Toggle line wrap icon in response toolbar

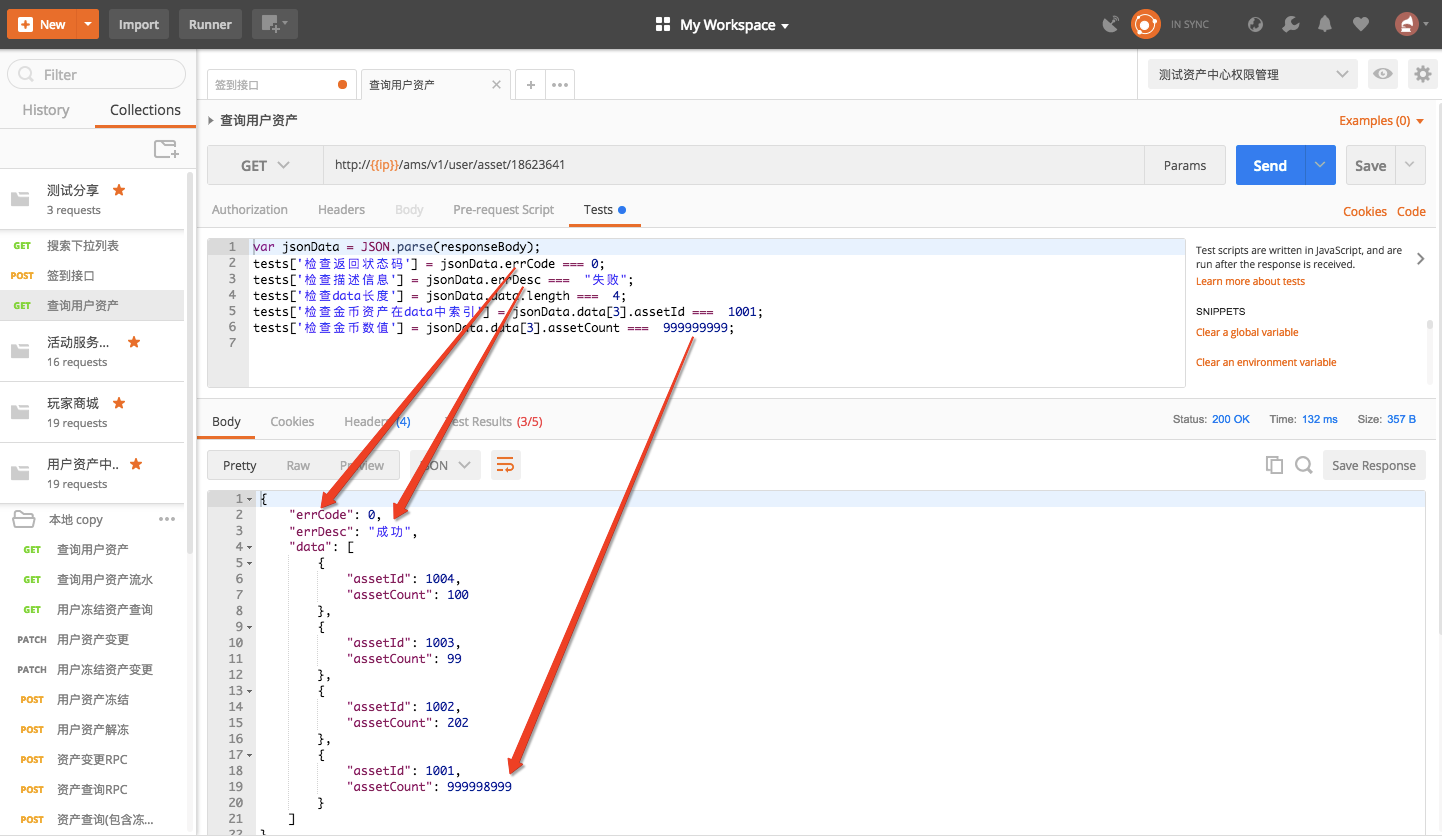click(x=505, y=465)
